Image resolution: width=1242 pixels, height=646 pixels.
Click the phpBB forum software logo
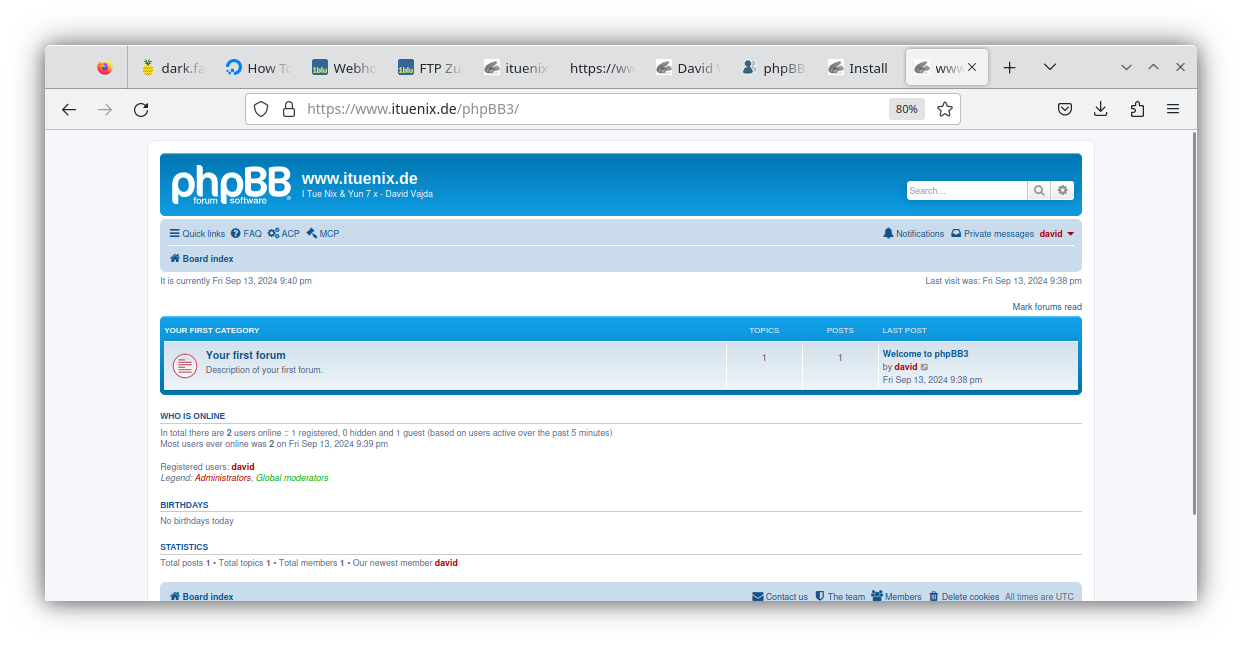pos(230,184)
